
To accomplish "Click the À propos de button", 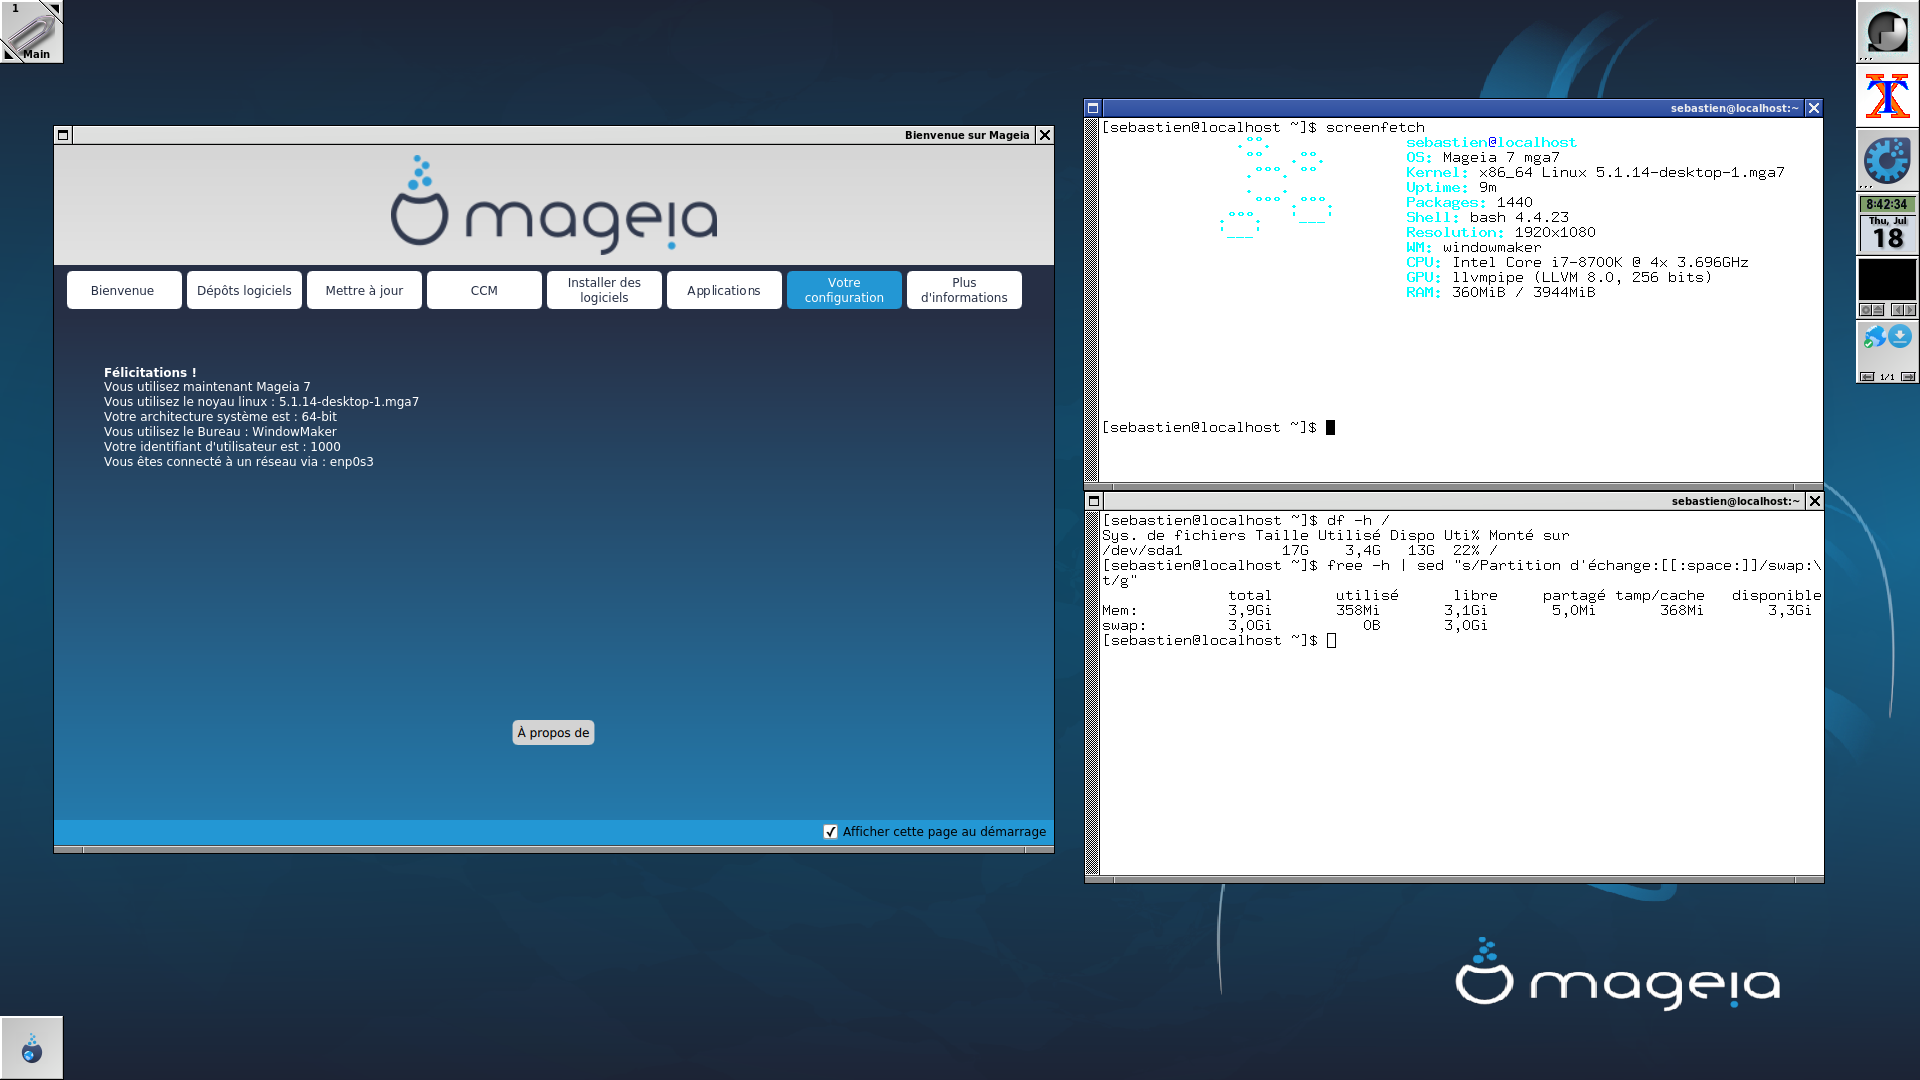I will (x=553, y=733).
